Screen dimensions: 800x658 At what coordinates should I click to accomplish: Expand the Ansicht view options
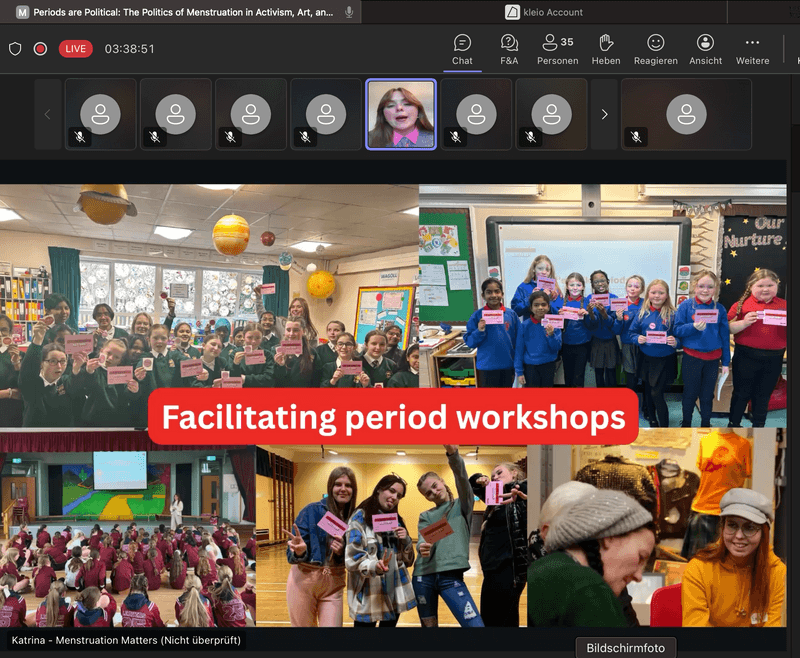click(x=705, y=49)
